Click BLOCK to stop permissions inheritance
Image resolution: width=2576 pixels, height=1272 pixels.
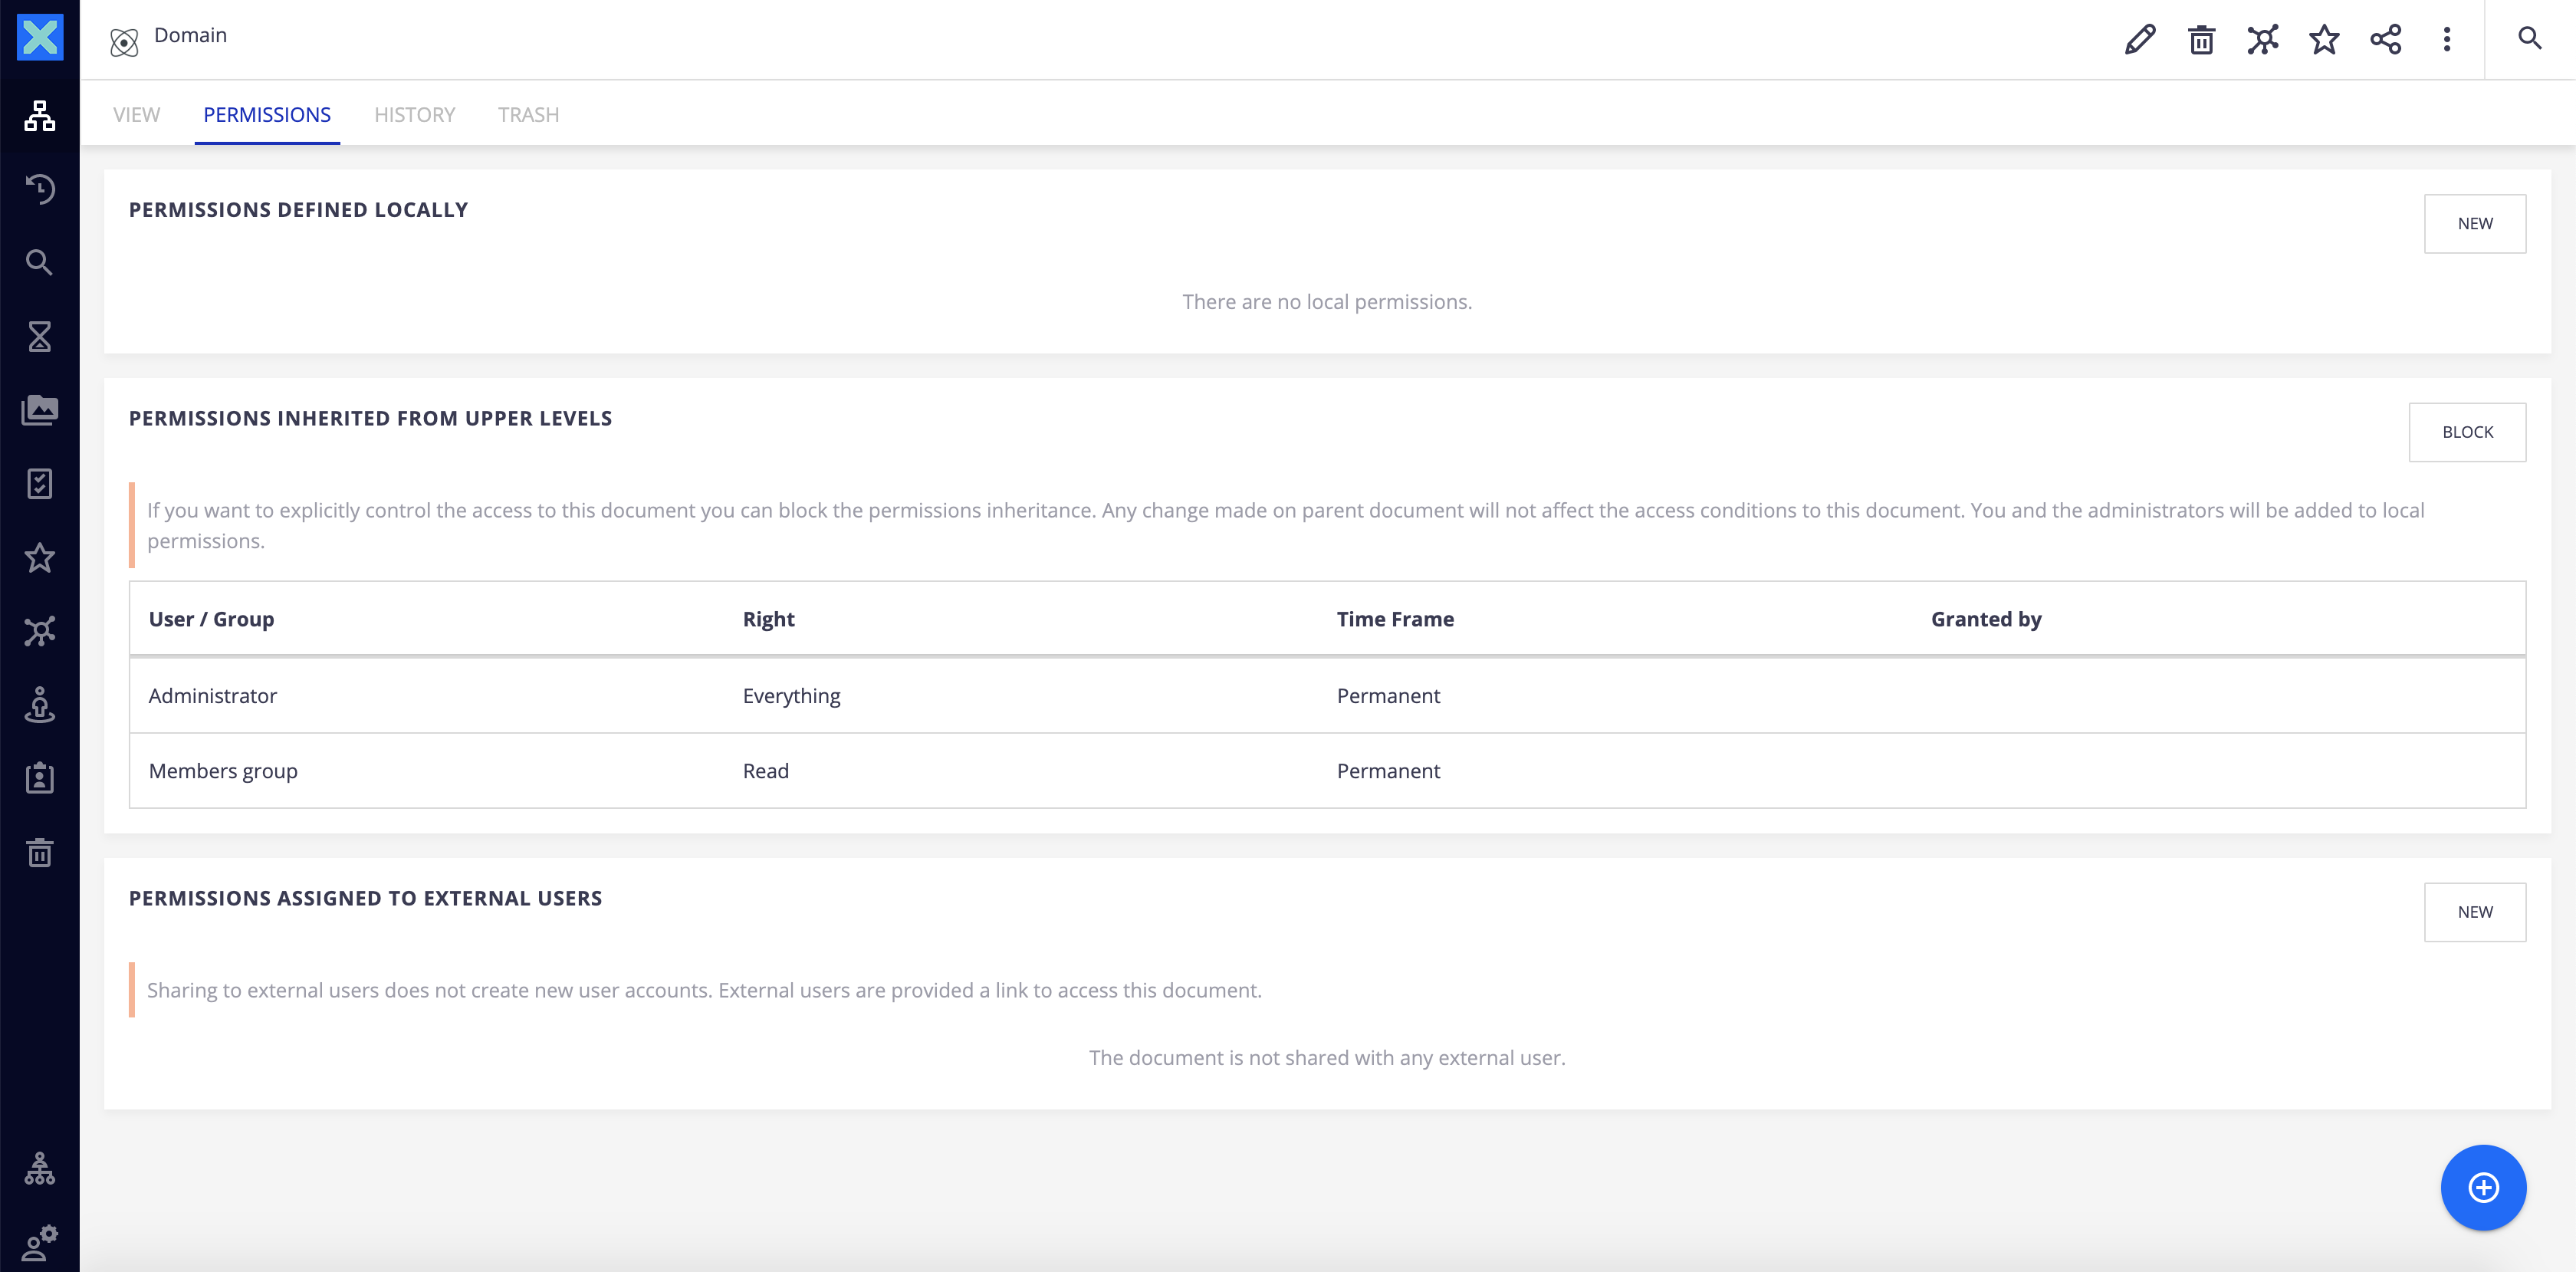click(x=2467, y=432)
